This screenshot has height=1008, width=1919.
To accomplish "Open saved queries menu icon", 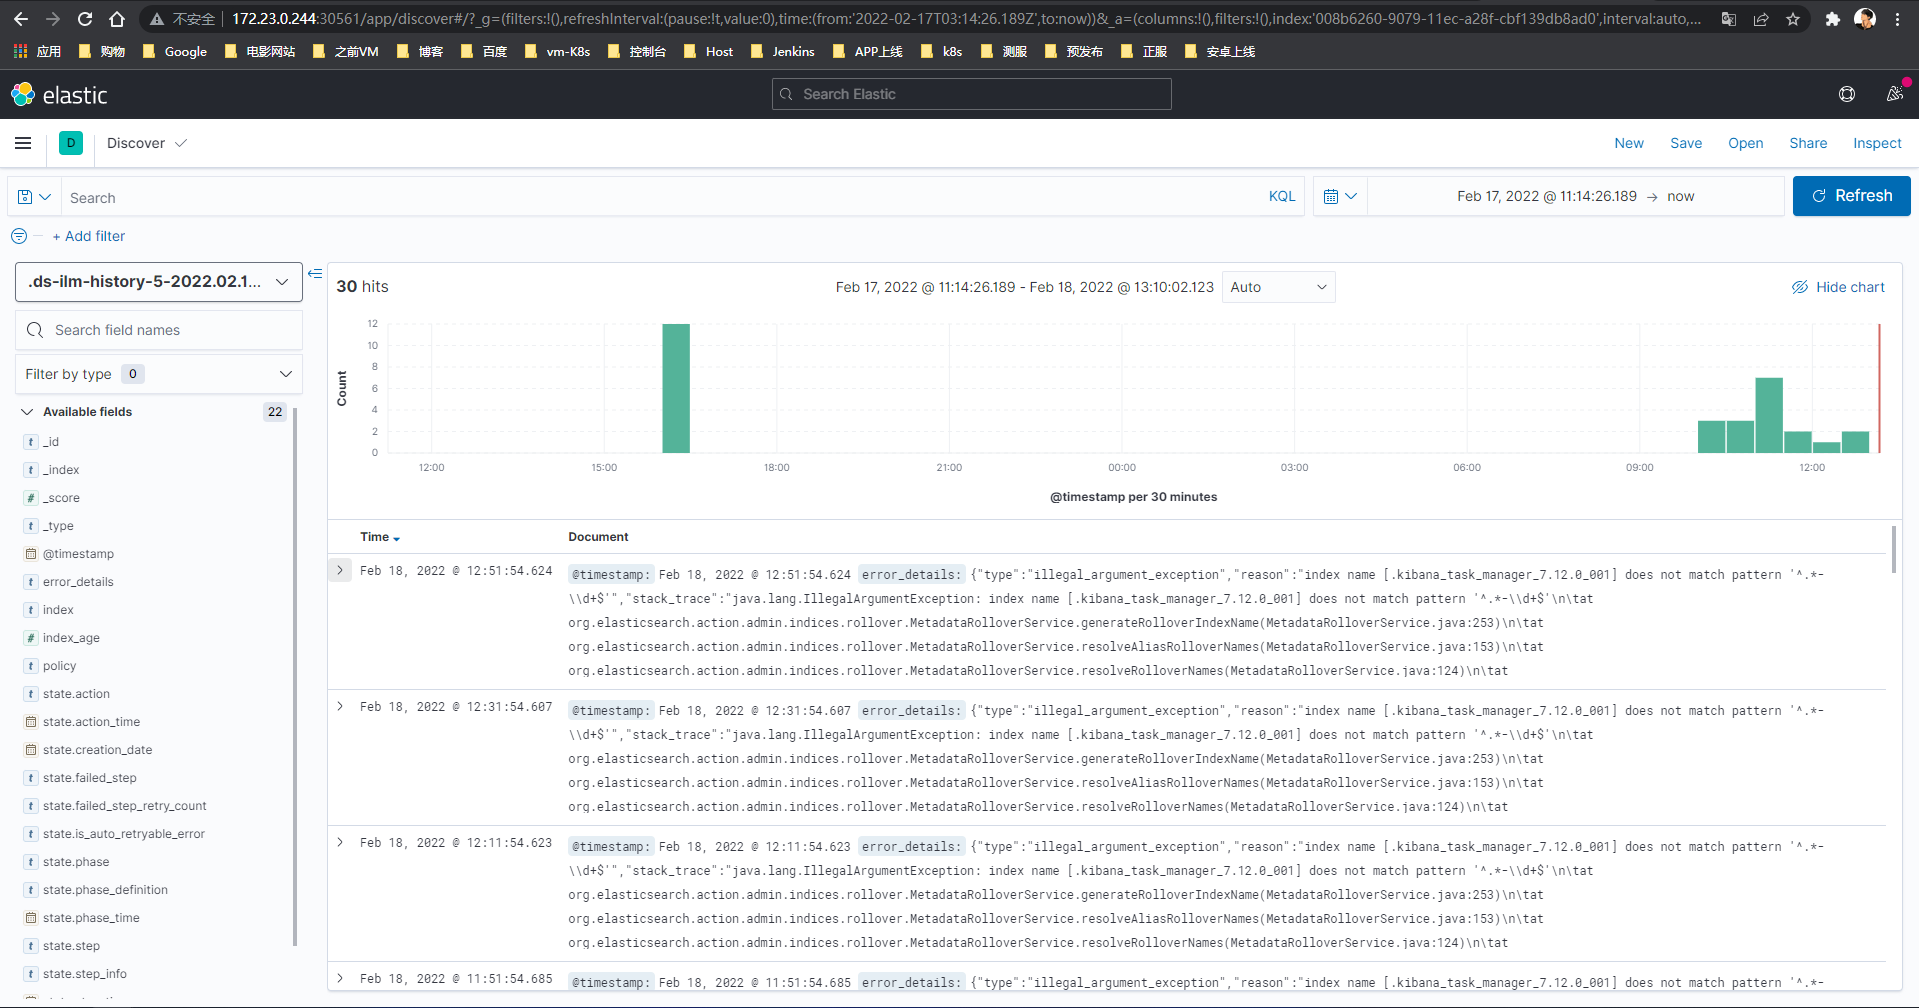I will [34, 197].
